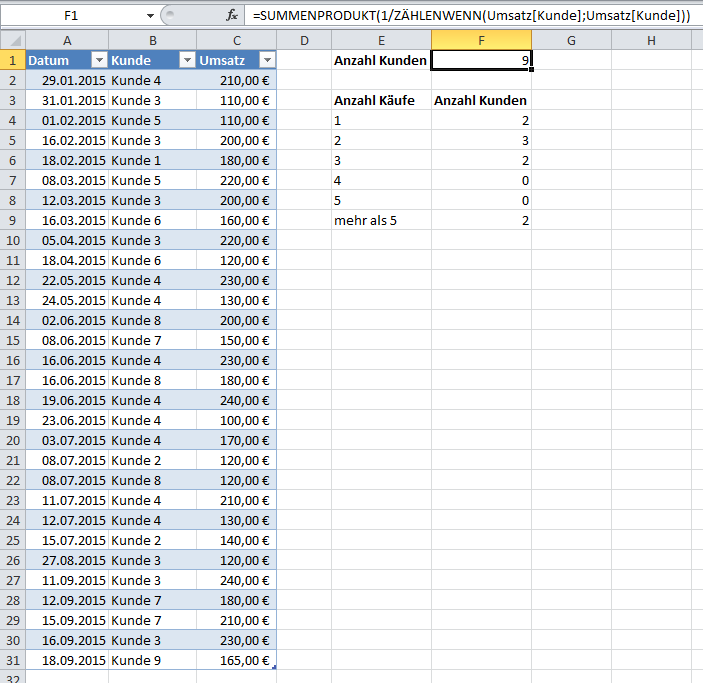
Task: Select column B header
Action: 152,40
